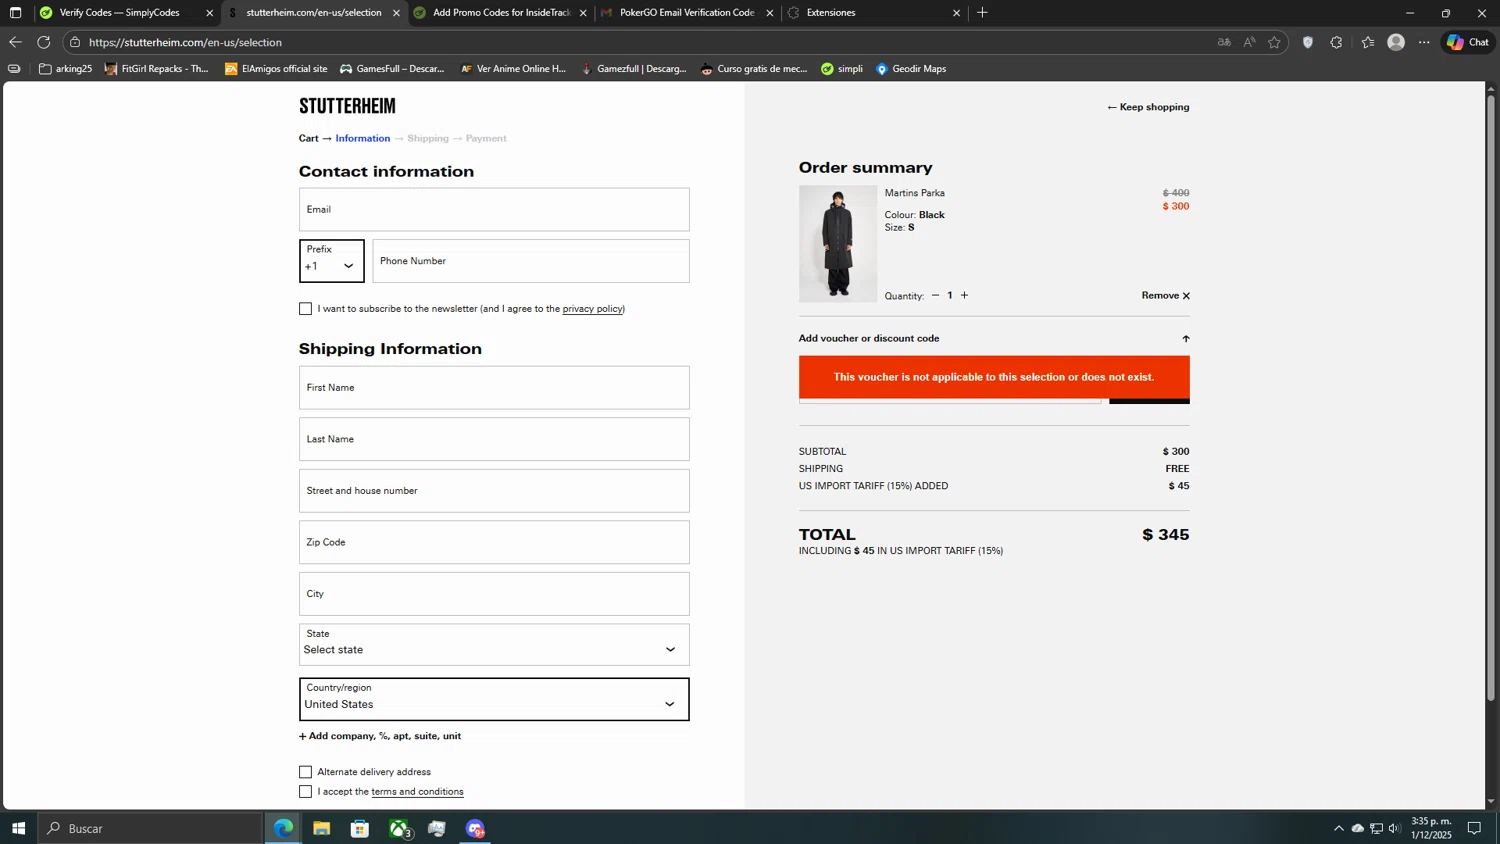Open Copilot Chat button
This screenshot has height=844, width=1500.
1468,42
